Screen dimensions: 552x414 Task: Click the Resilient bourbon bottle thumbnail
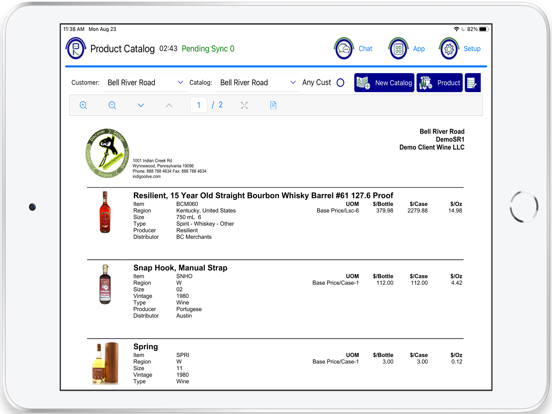[105, 212]
